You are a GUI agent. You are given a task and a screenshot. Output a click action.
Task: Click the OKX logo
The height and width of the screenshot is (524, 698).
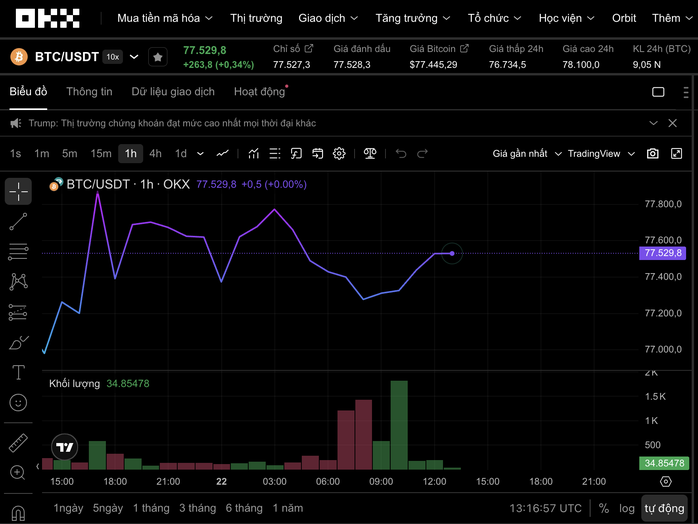point(48,18)
